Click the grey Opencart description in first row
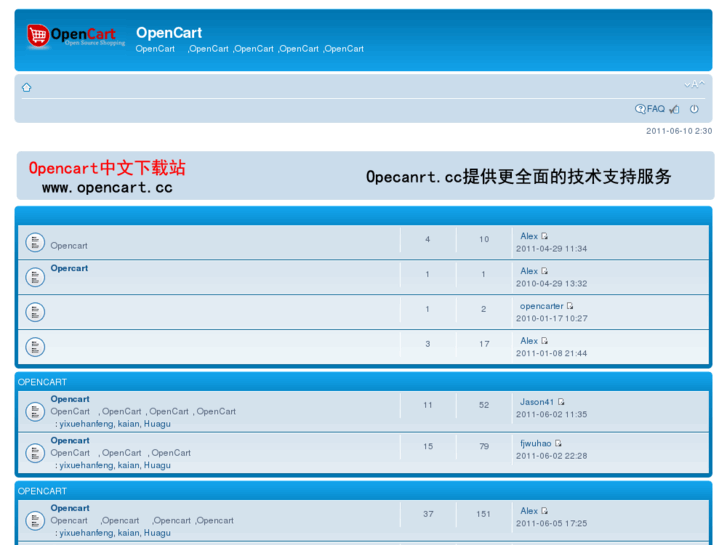Image resolution: width=727 pixels, height=545 pixels. tap(69, 246)
